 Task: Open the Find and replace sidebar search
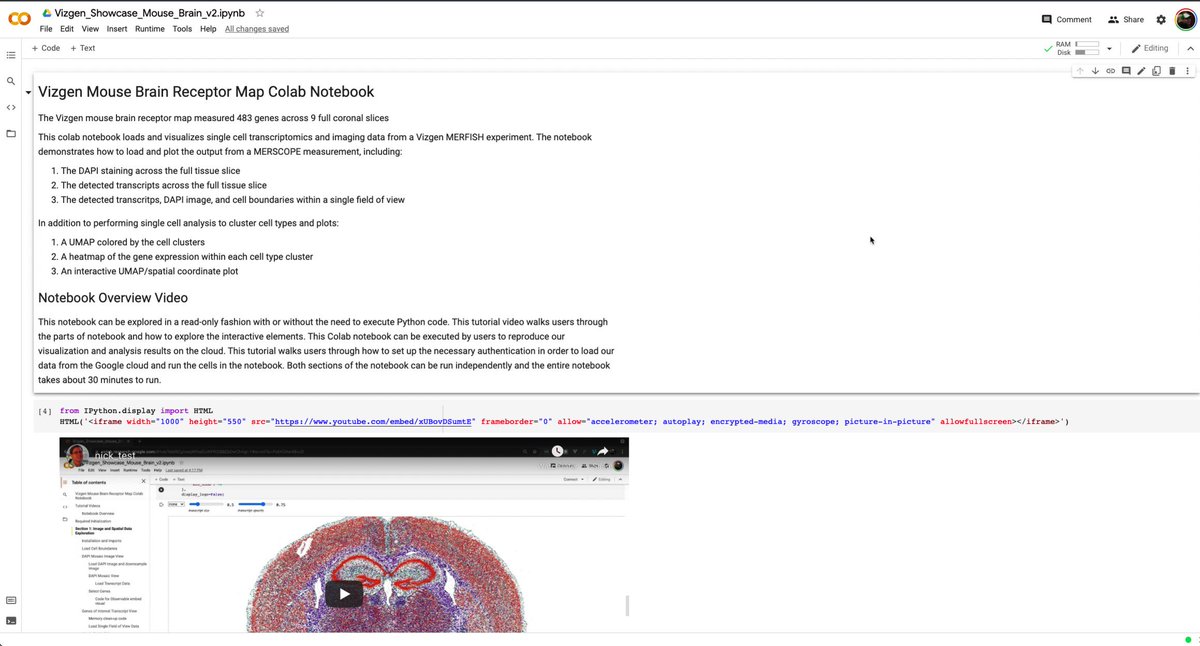11,81
